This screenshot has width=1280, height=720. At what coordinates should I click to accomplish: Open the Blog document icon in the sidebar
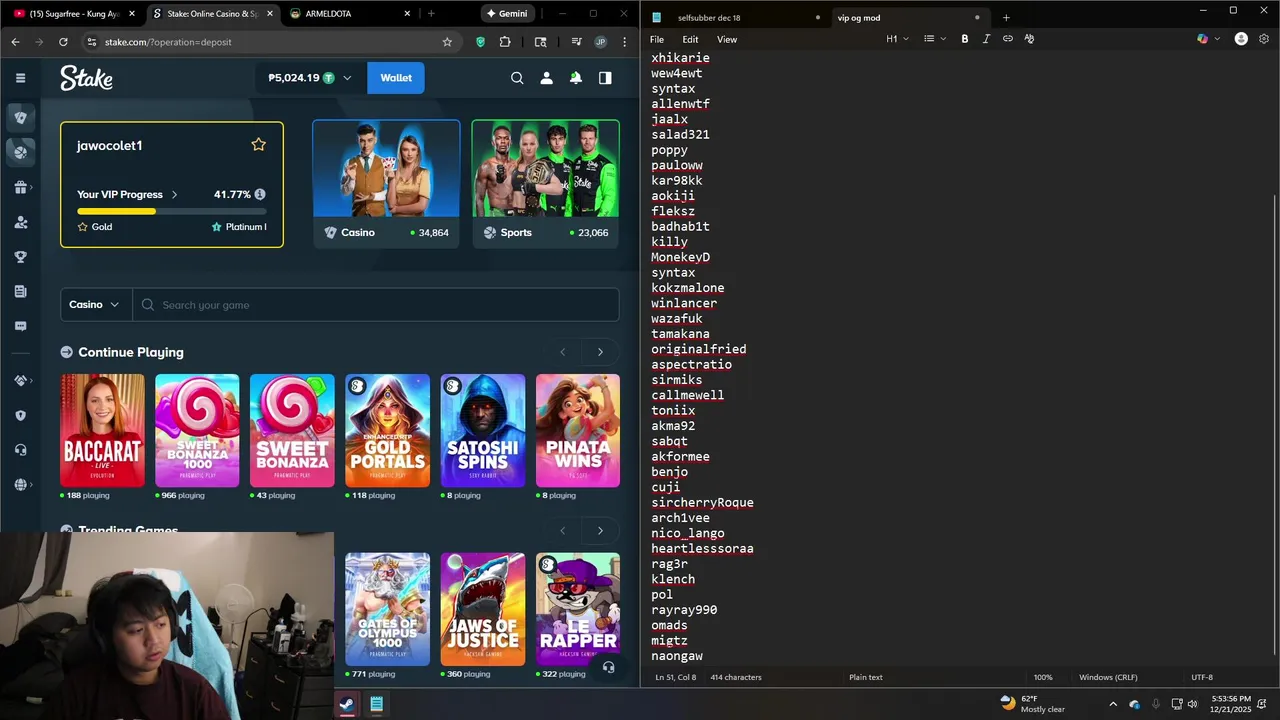click(x=20, y=291)
